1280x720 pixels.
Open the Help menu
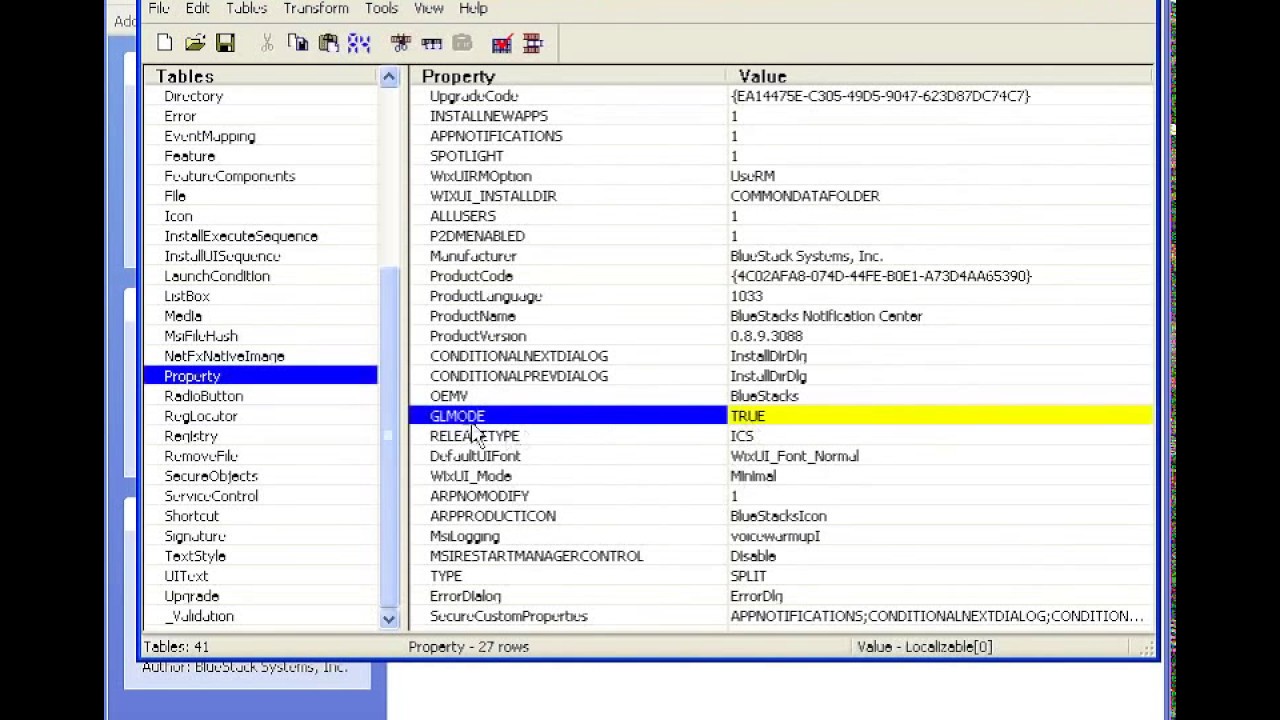click(473, 8)
